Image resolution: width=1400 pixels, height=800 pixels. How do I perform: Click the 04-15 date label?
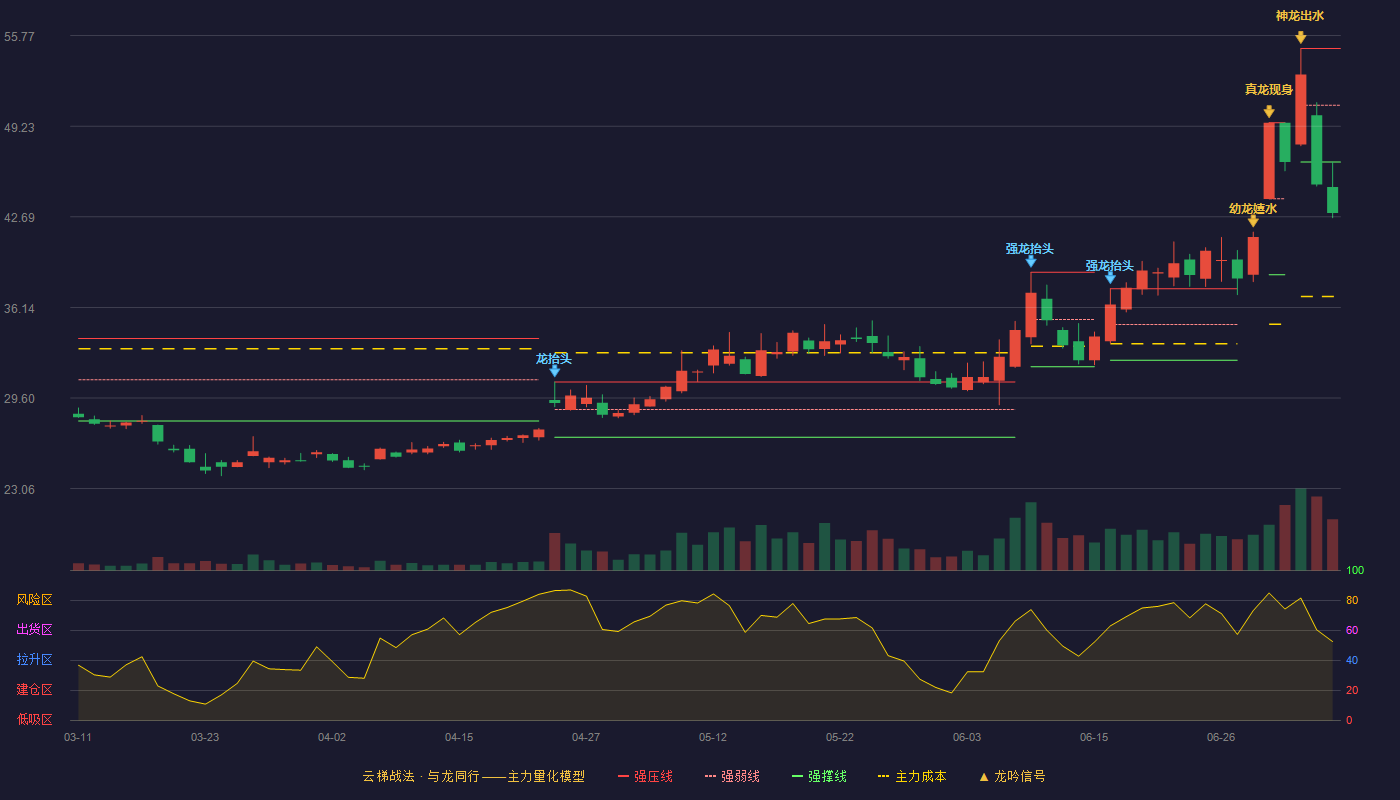pyautogui.click(x=459, y=737)
